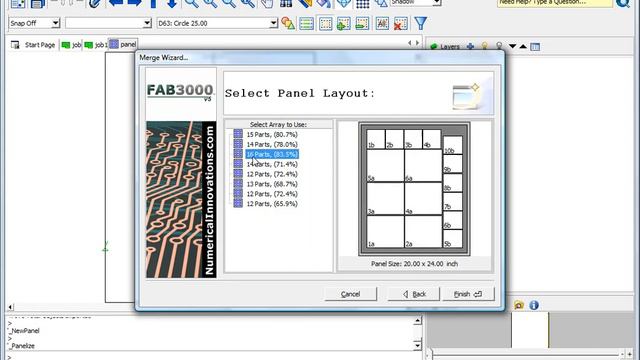Viewport: 640px width, 360px height.
Task: Move layer down with black down arrow
Action: coord(512,47)
